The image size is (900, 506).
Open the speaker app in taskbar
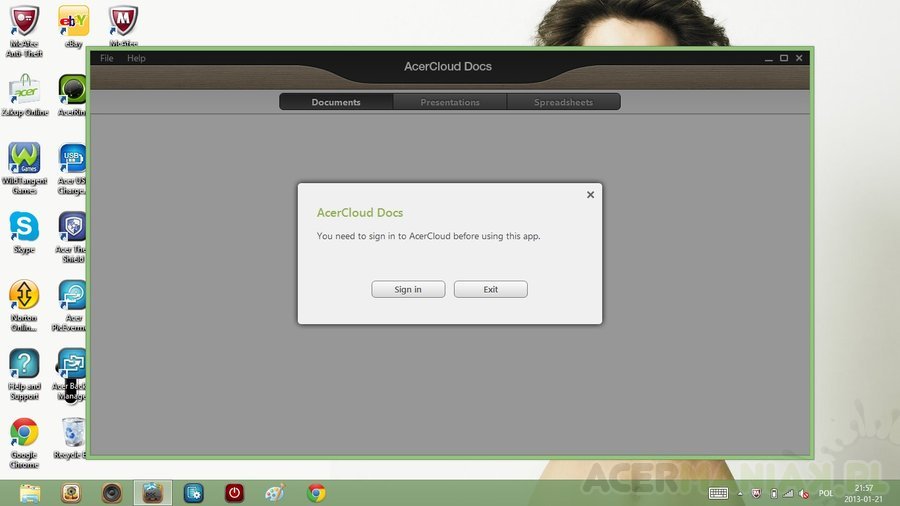(112, 493)
